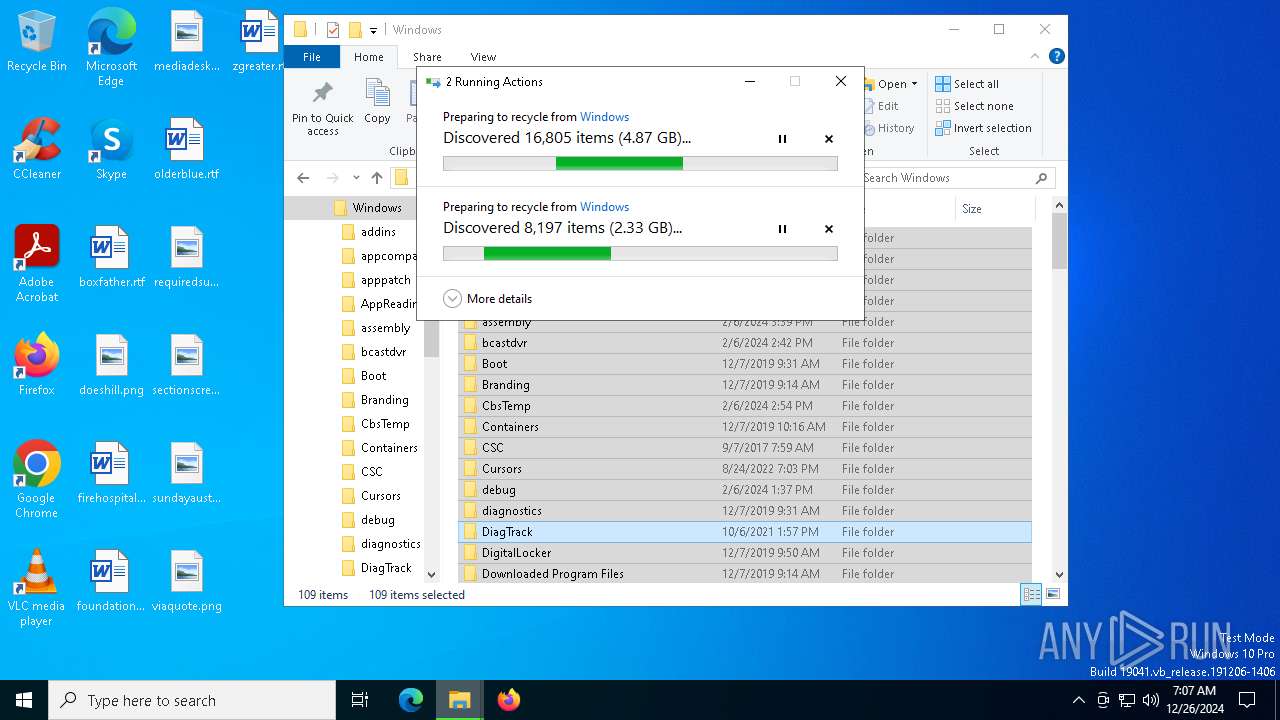Select the CbsTemp folder in file list
The height and width of the screenshot is (720, 1280).
745,406
